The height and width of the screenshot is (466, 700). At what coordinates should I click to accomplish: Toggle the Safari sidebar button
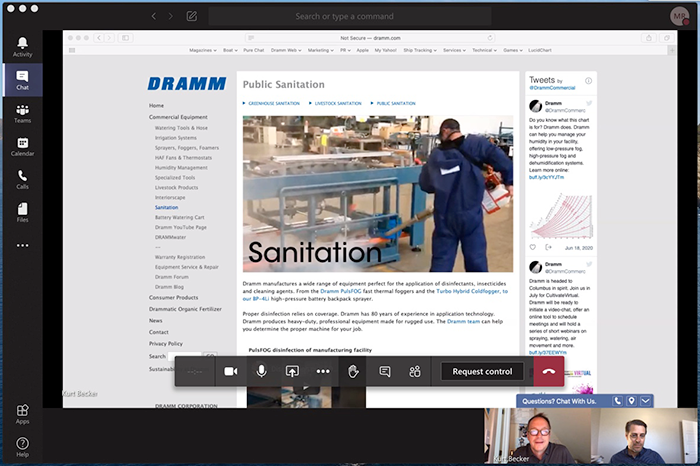pos(125,38)
